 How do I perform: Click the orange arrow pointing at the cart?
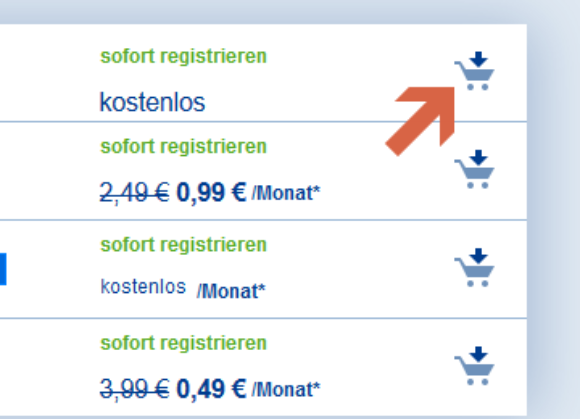point(420,121)
